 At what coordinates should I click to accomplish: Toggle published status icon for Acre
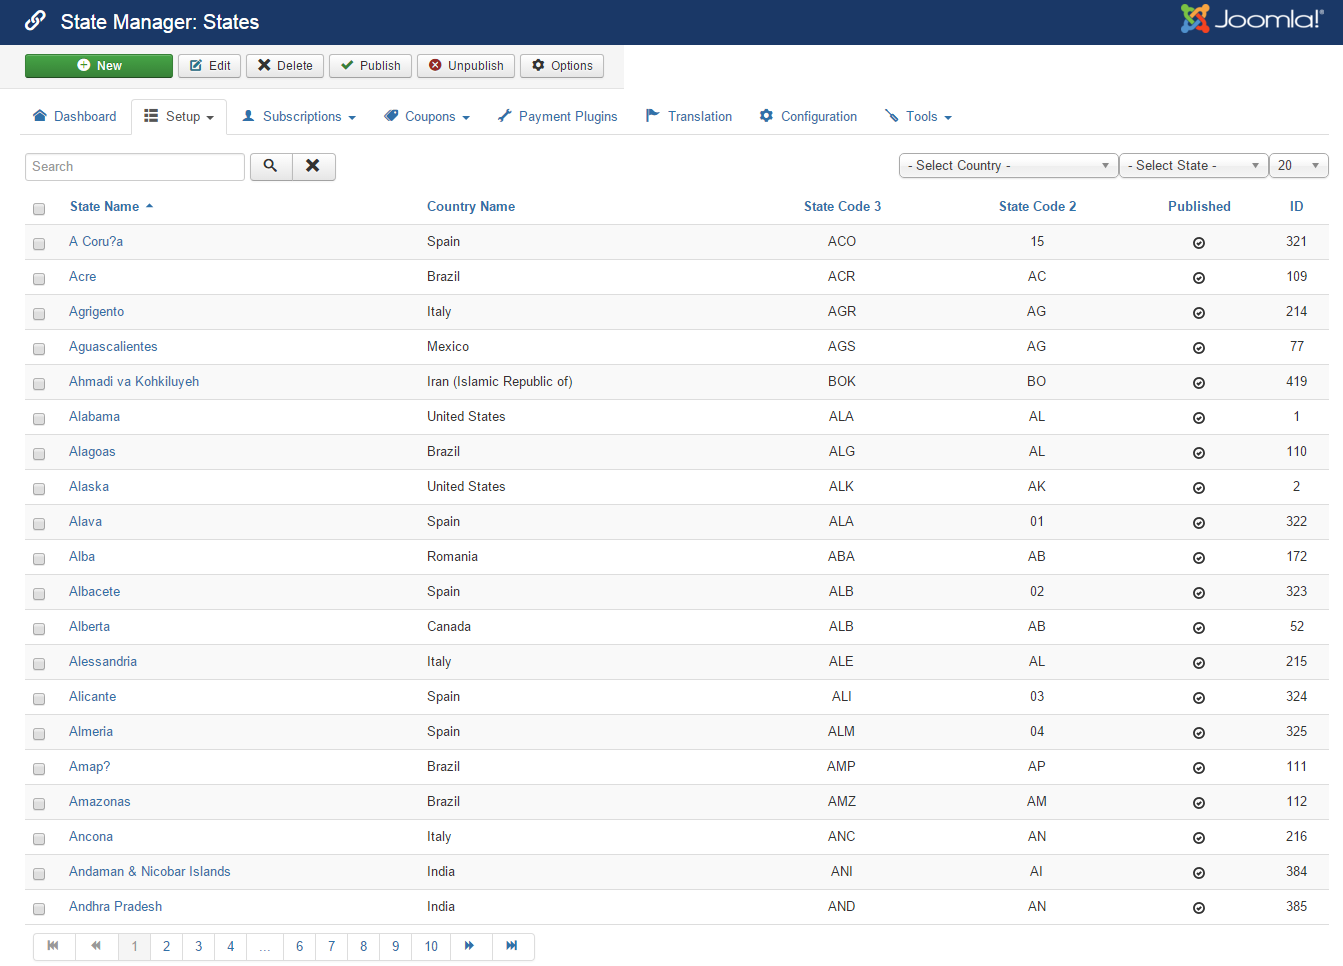pos(1199,278)
